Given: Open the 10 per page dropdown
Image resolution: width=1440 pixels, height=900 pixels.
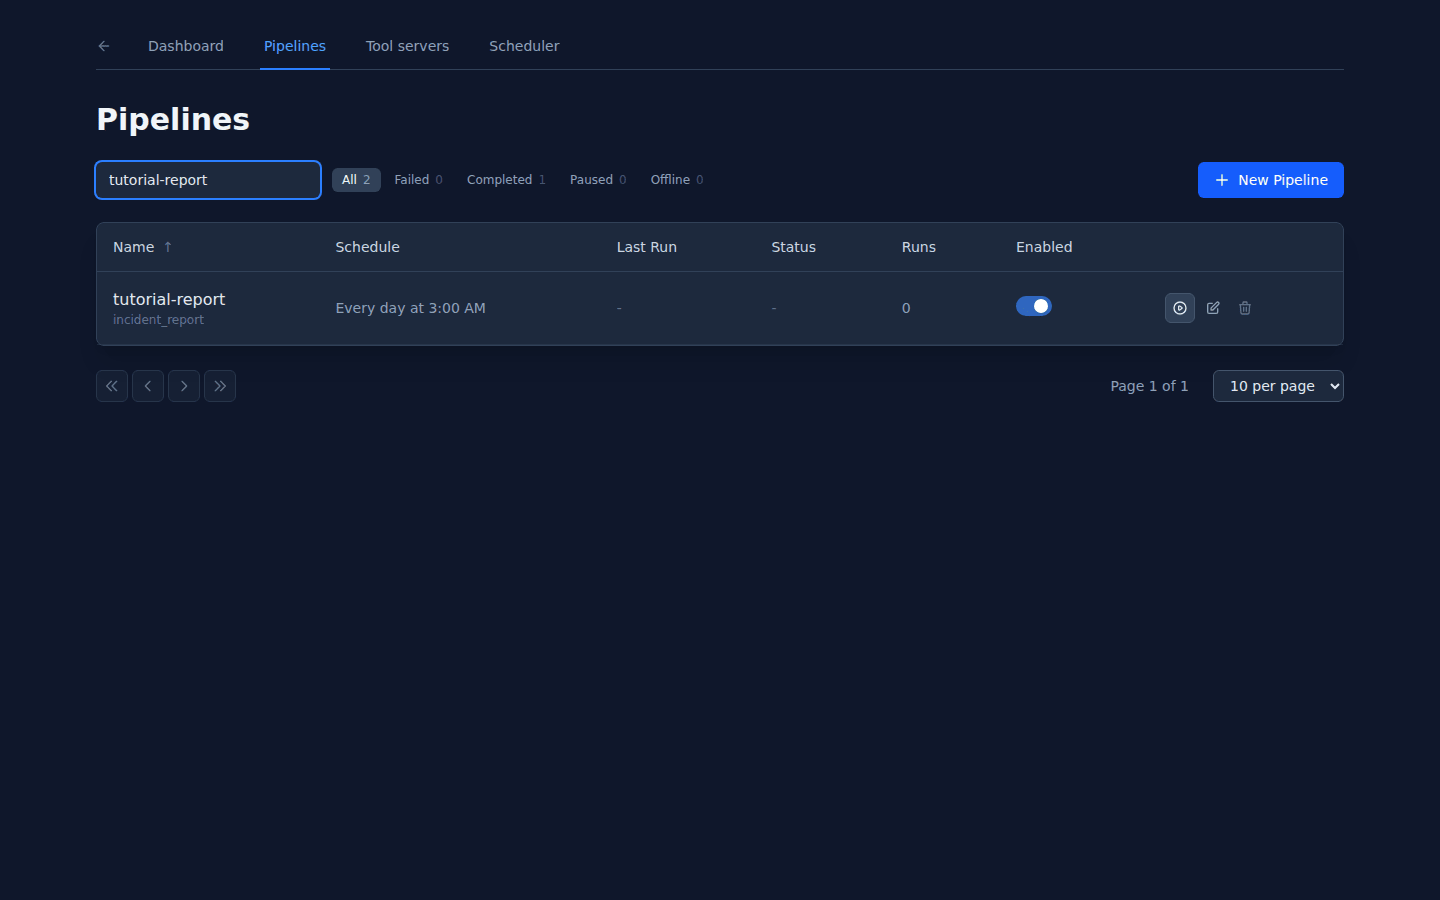Looking at the screenshot, I should (1278, 386).
